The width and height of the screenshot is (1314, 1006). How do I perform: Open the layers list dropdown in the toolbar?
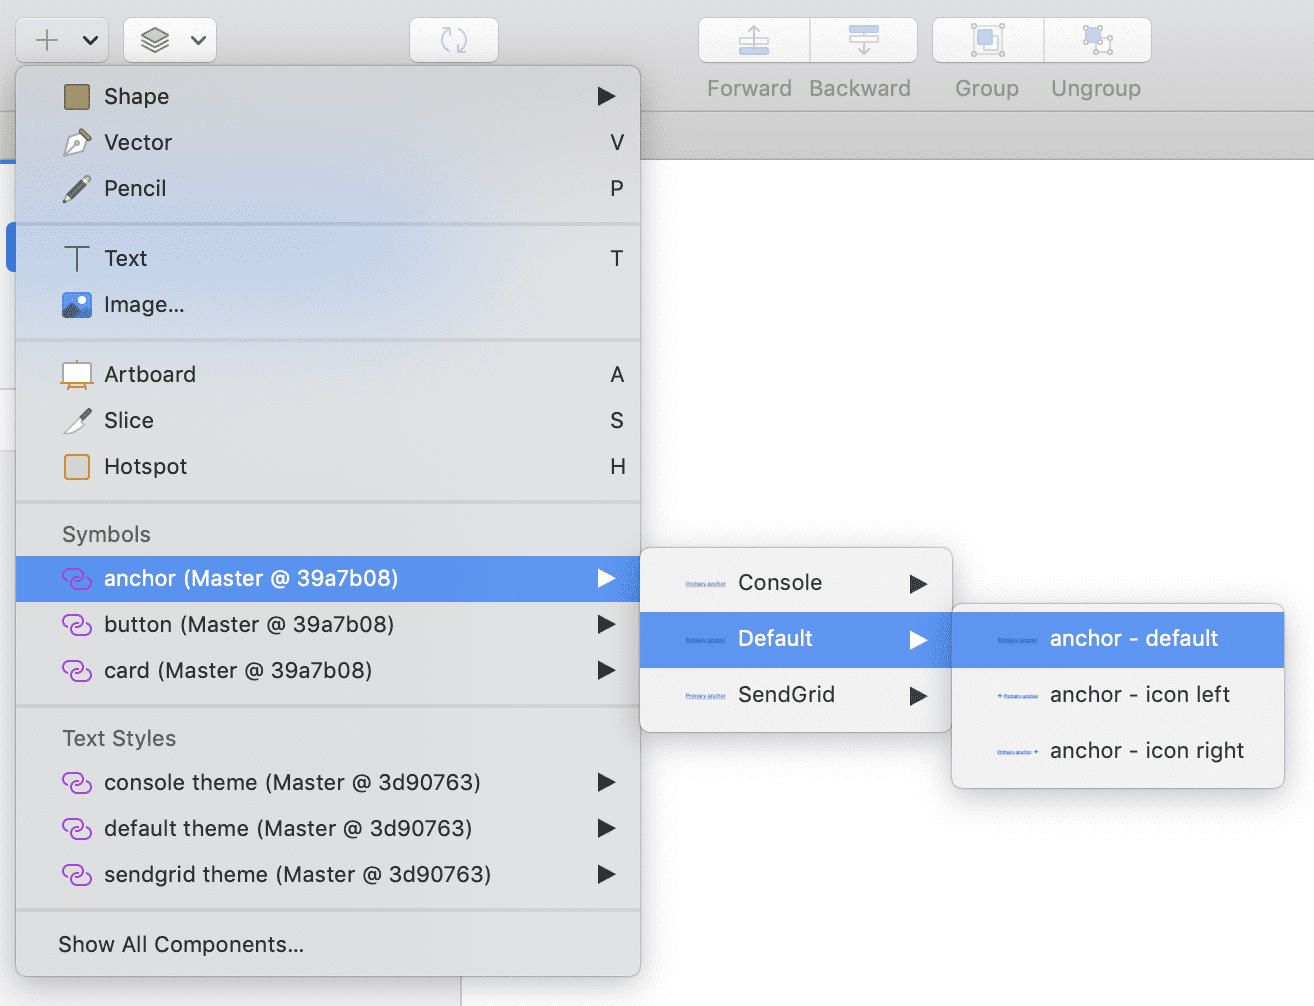click(170, 40)
